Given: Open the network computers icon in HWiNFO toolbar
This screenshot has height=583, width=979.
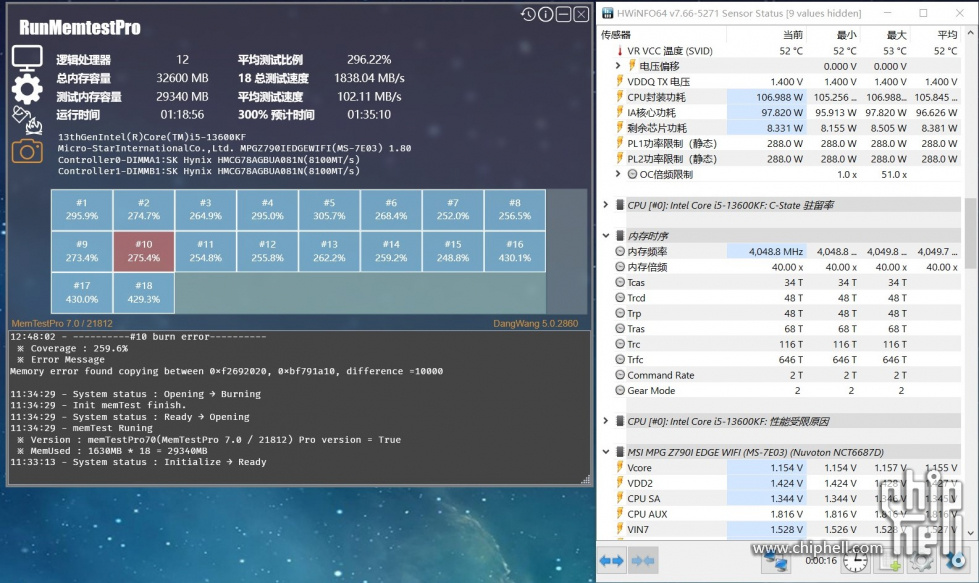Looking at the screenshot, I should pyautogui.click(x=776, y=561).
